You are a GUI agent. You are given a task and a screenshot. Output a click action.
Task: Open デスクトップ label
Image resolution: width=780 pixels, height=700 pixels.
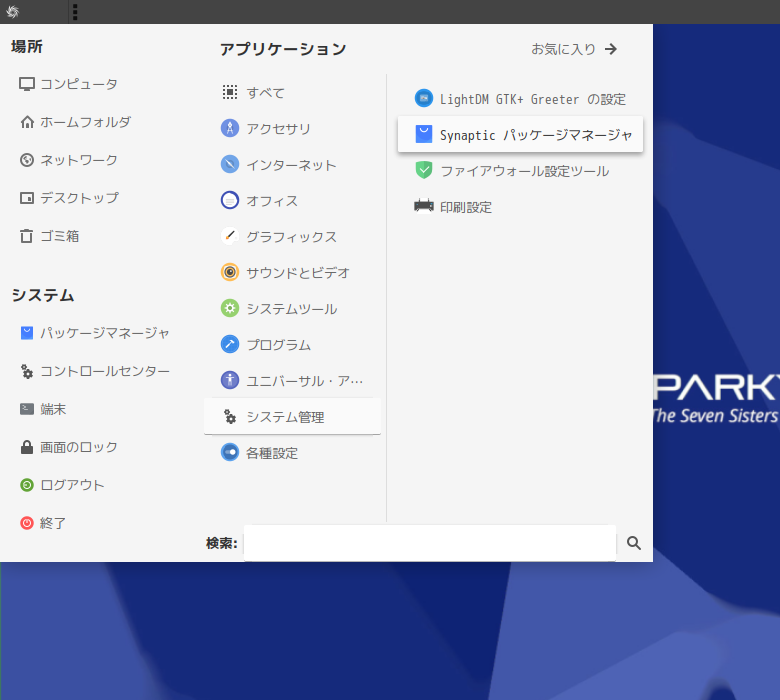(79, 198)
